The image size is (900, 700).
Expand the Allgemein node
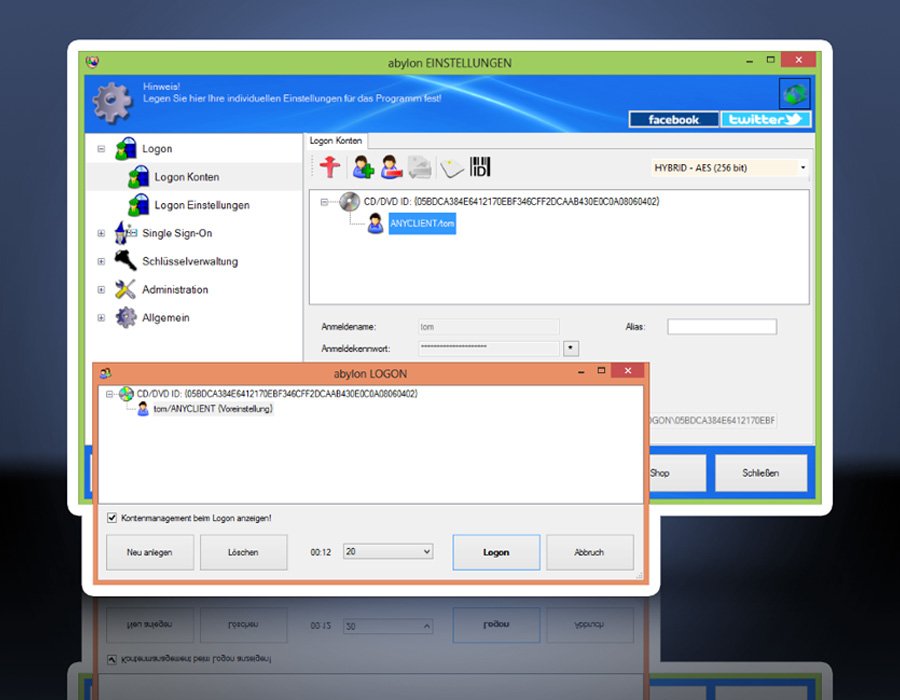(101, 317)
